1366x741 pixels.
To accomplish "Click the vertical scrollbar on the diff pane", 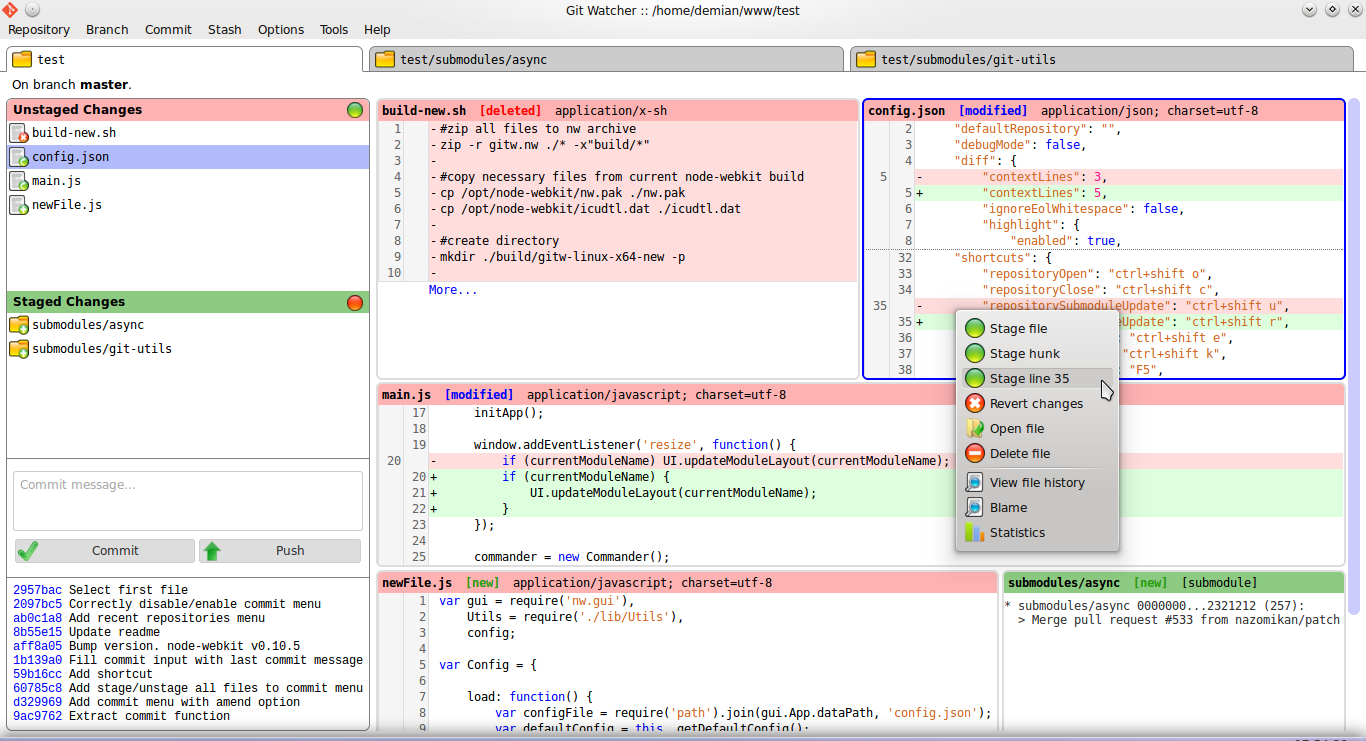I will pyautogui.click(x=1353, y=350).
